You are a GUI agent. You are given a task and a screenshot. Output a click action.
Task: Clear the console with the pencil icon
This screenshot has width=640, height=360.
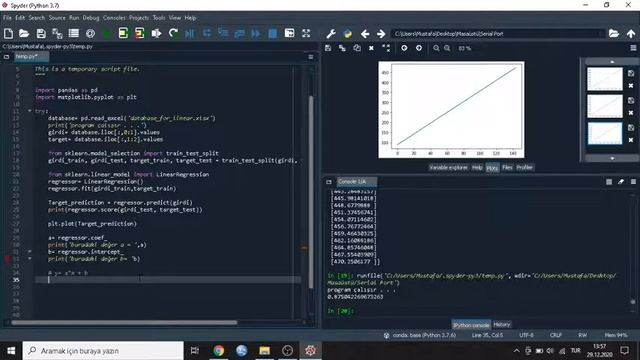pos(621,182)
